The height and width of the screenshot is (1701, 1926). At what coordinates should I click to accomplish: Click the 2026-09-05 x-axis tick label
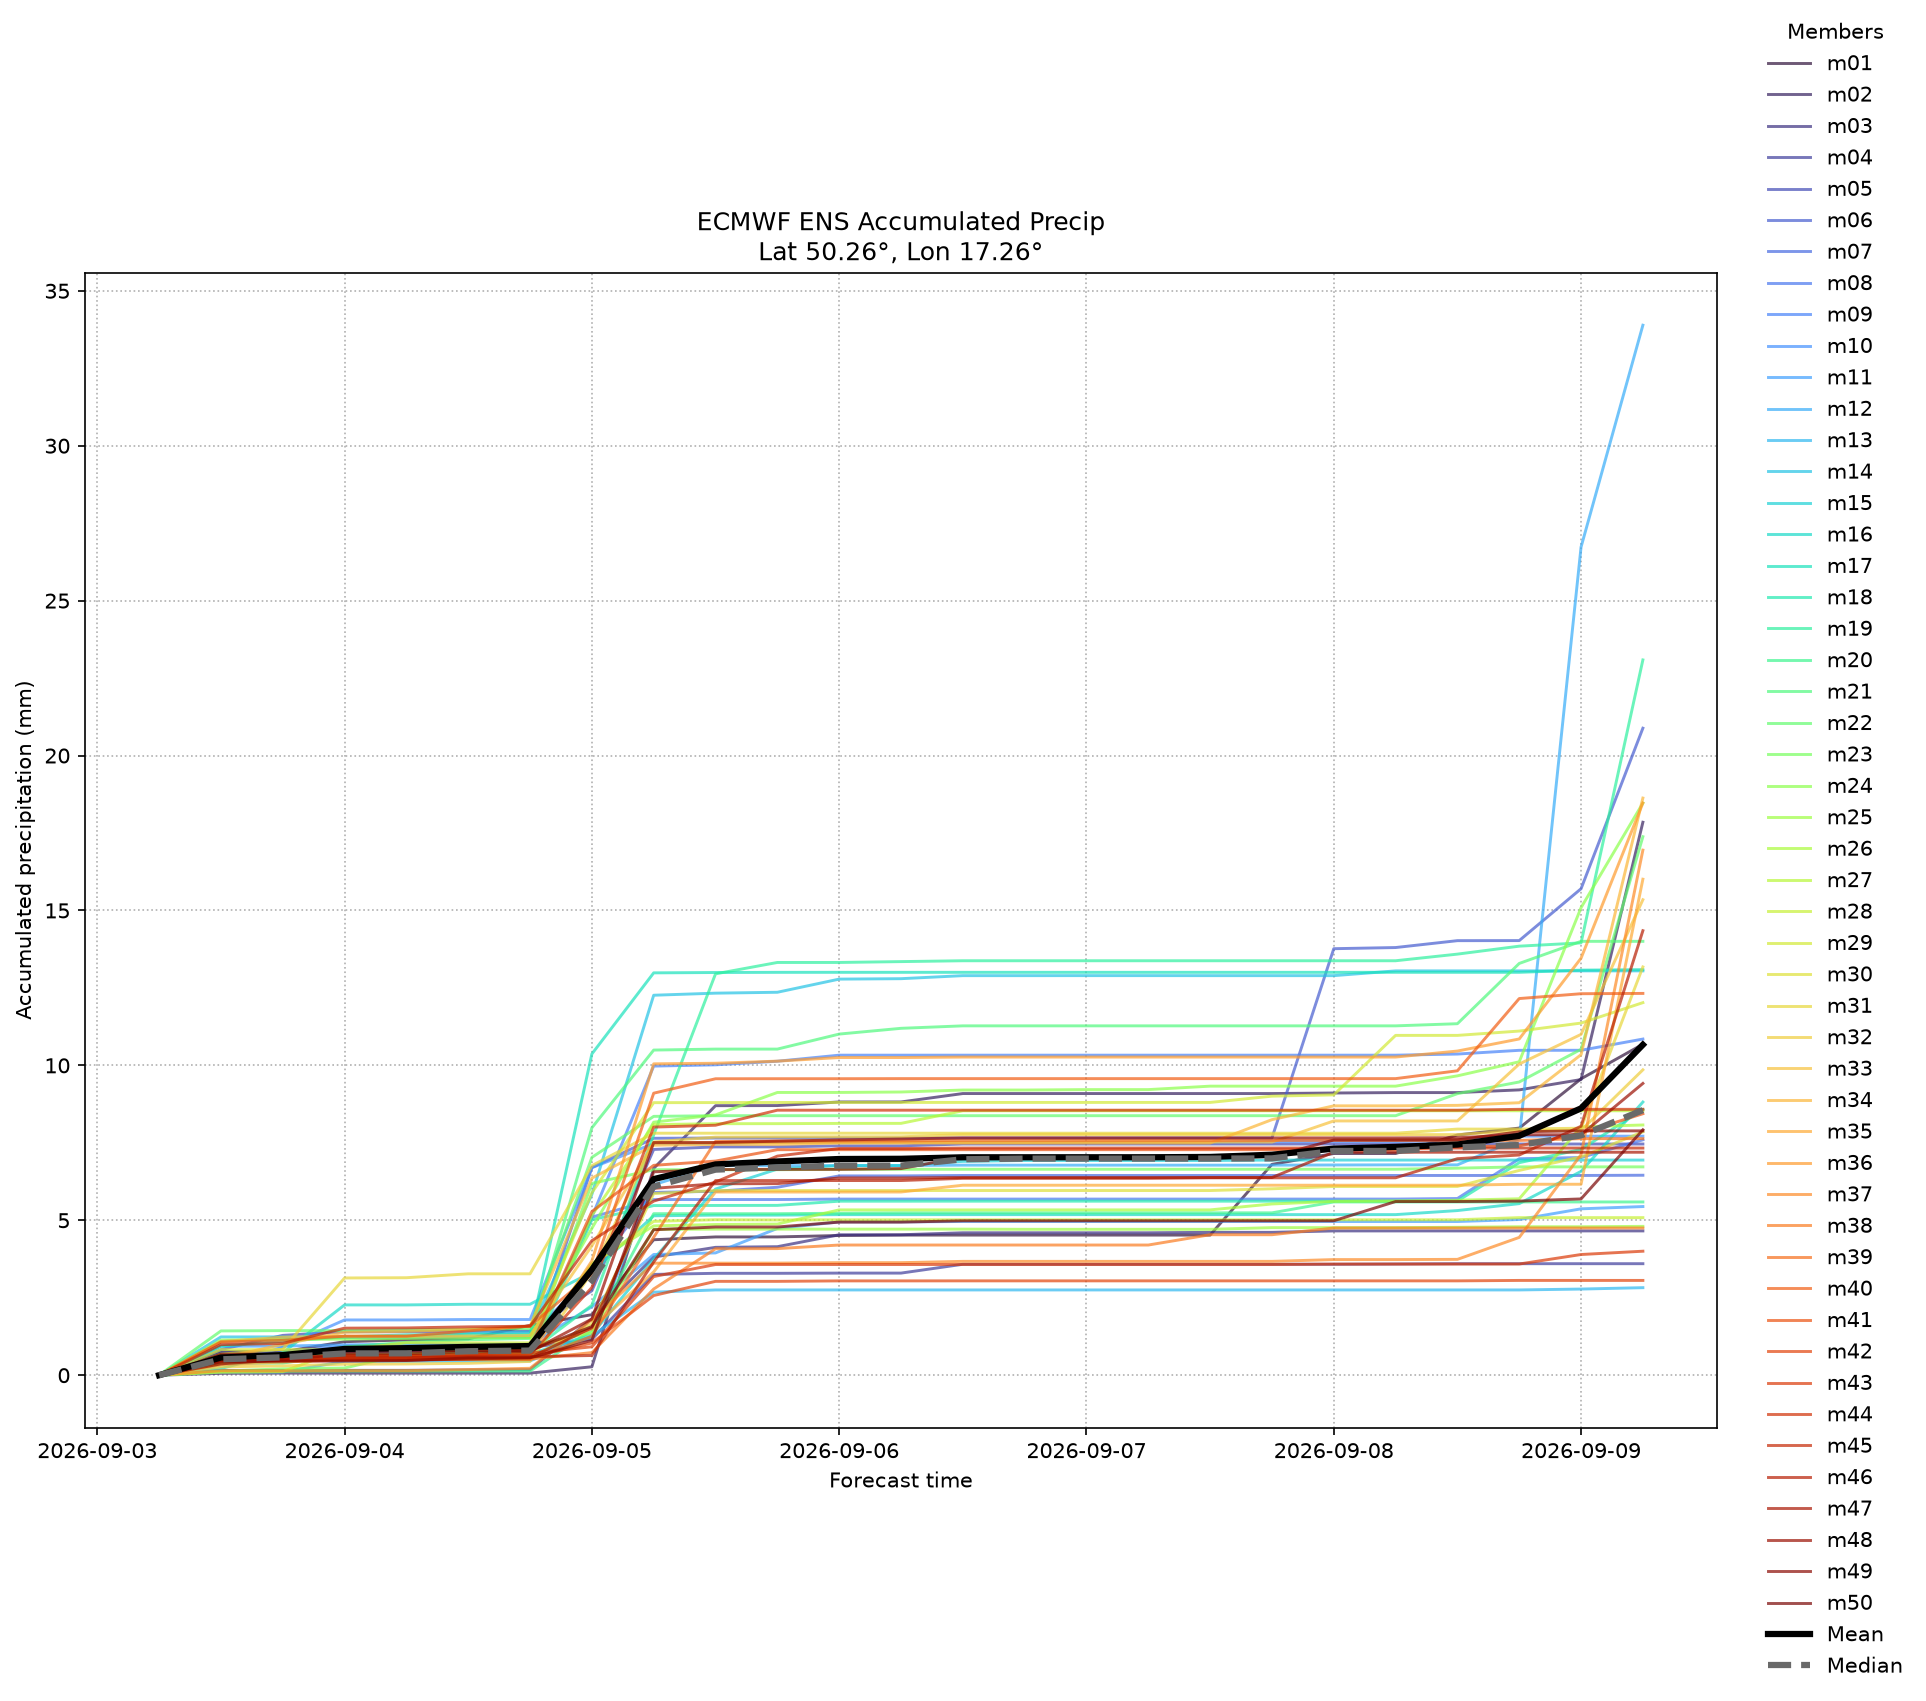click(x=592, y=1451)
